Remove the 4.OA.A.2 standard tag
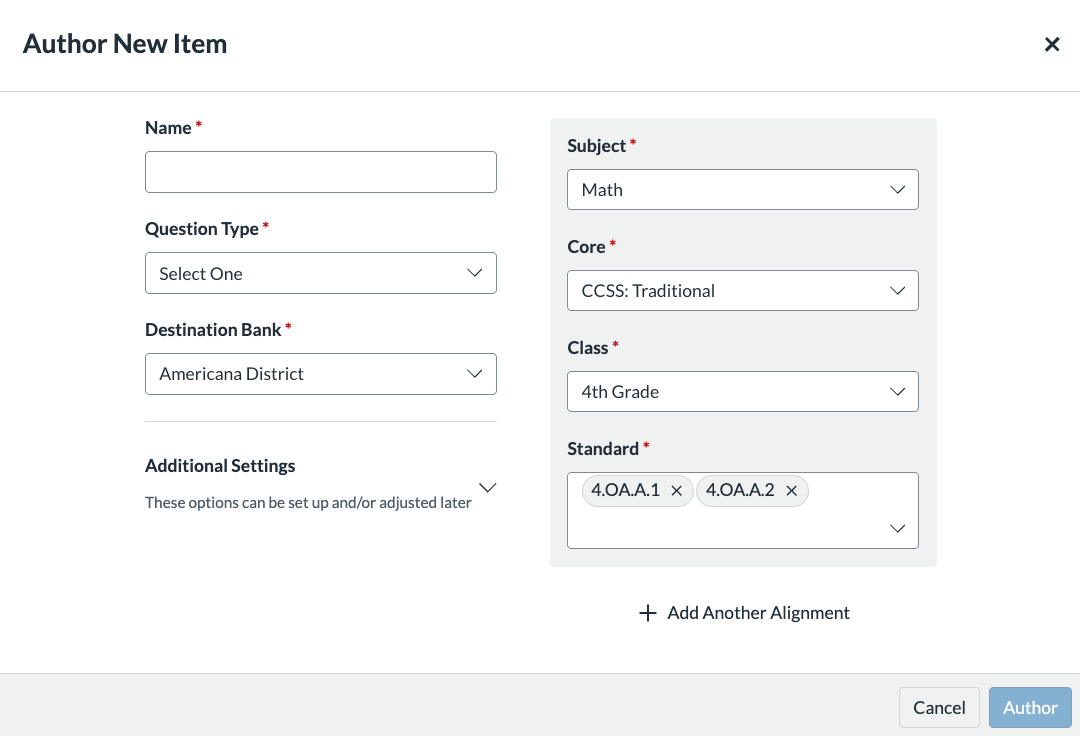The width and height of the screenshot is (1080, 736). pyautogui.click(x=791, y=491)
